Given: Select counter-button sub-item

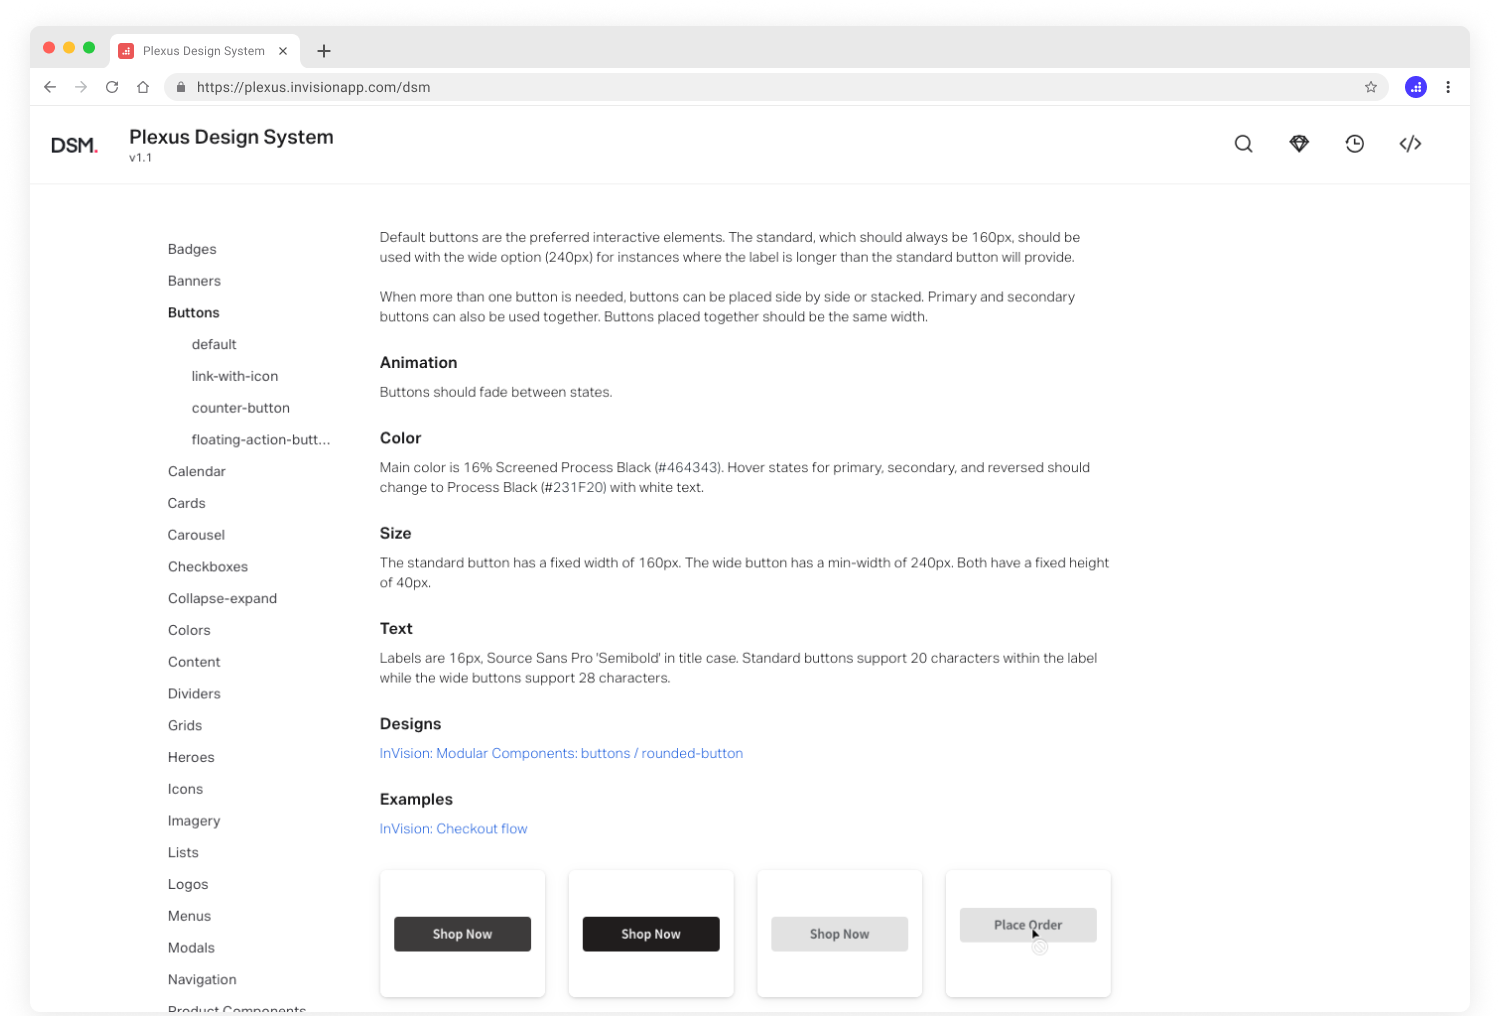Looking at the screenshot, I should [241, 408].
